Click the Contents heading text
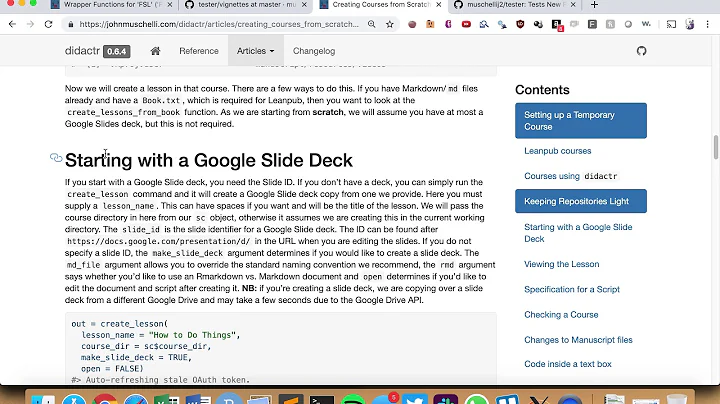This screenshot has width=720, height=404. [x=542, y=90]
